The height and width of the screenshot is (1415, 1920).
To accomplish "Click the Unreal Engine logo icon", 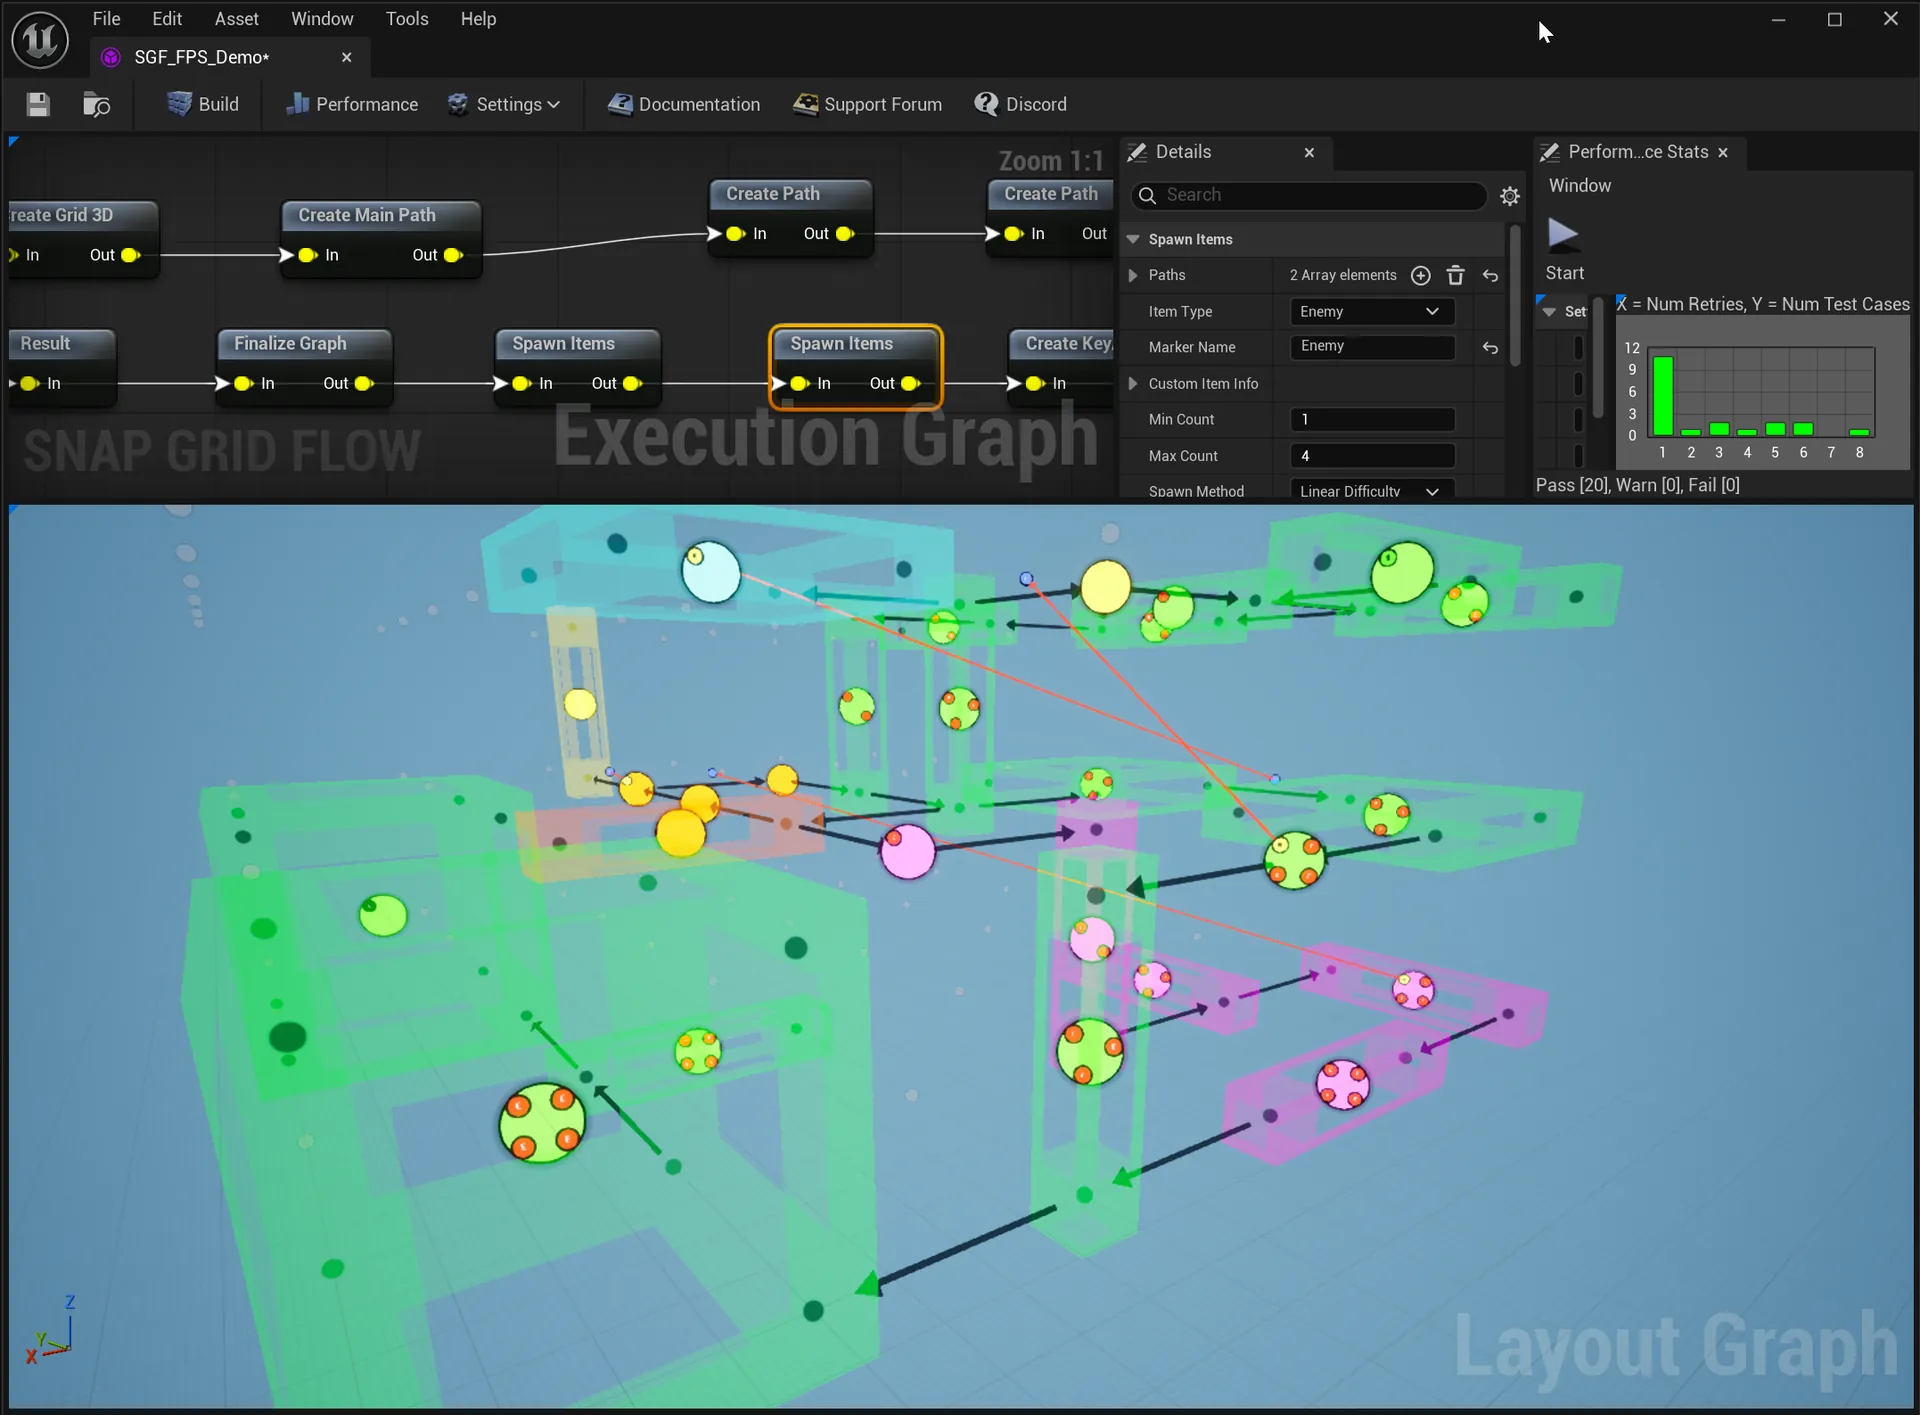I will [x=40, y=40].
